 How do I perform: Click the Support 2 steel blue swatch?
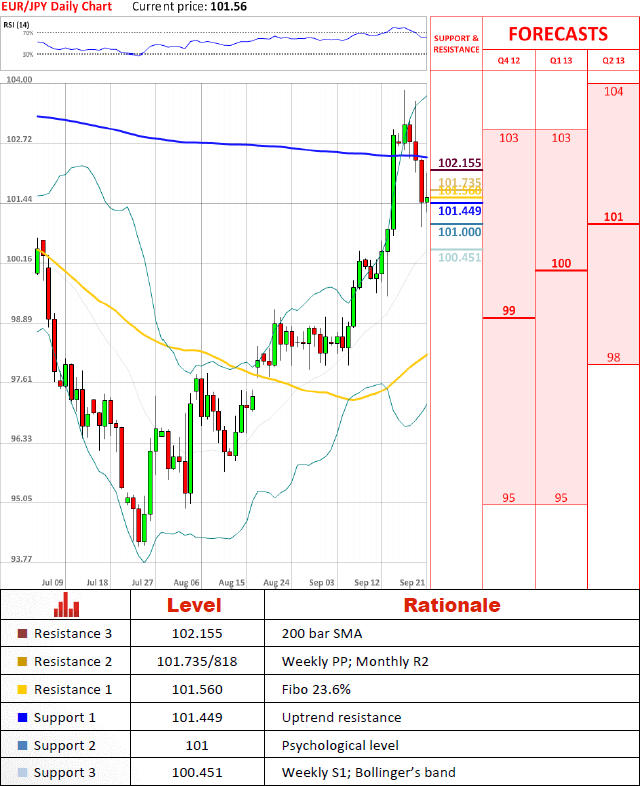coord(22,745)
